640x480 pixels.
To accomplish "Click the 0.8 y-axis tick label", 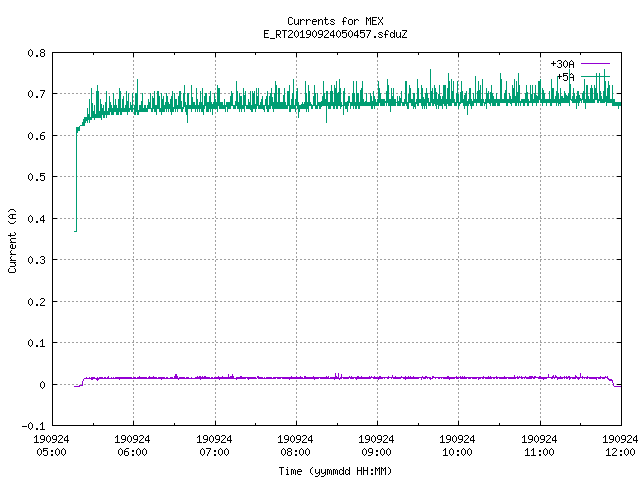I will click(36, 53).
